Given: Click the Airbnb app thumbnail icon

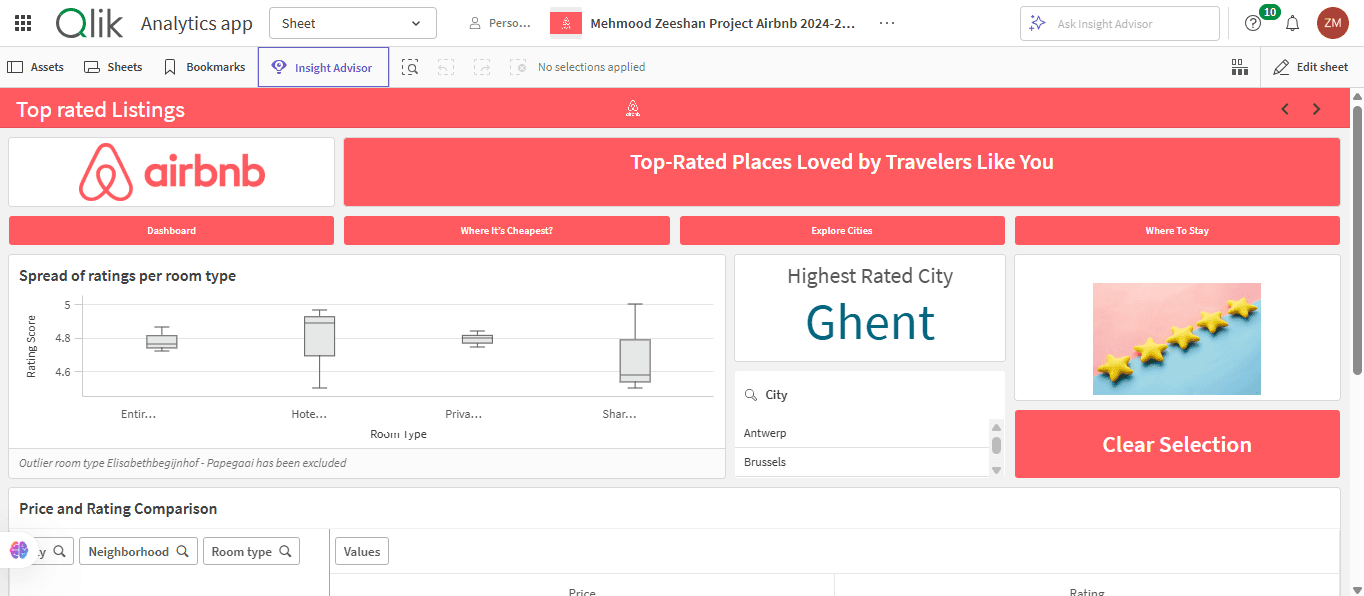Looking at the screenshot, I should [x=566, y=23].
